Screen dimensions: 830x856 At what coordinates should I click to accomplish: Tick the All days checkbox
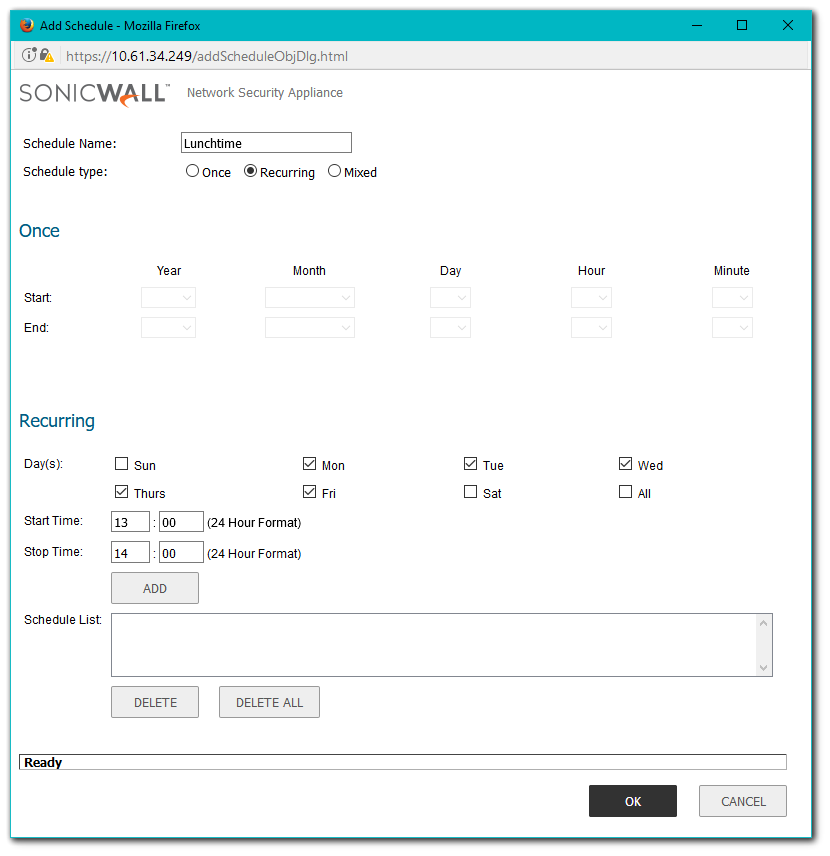(626, 492)
